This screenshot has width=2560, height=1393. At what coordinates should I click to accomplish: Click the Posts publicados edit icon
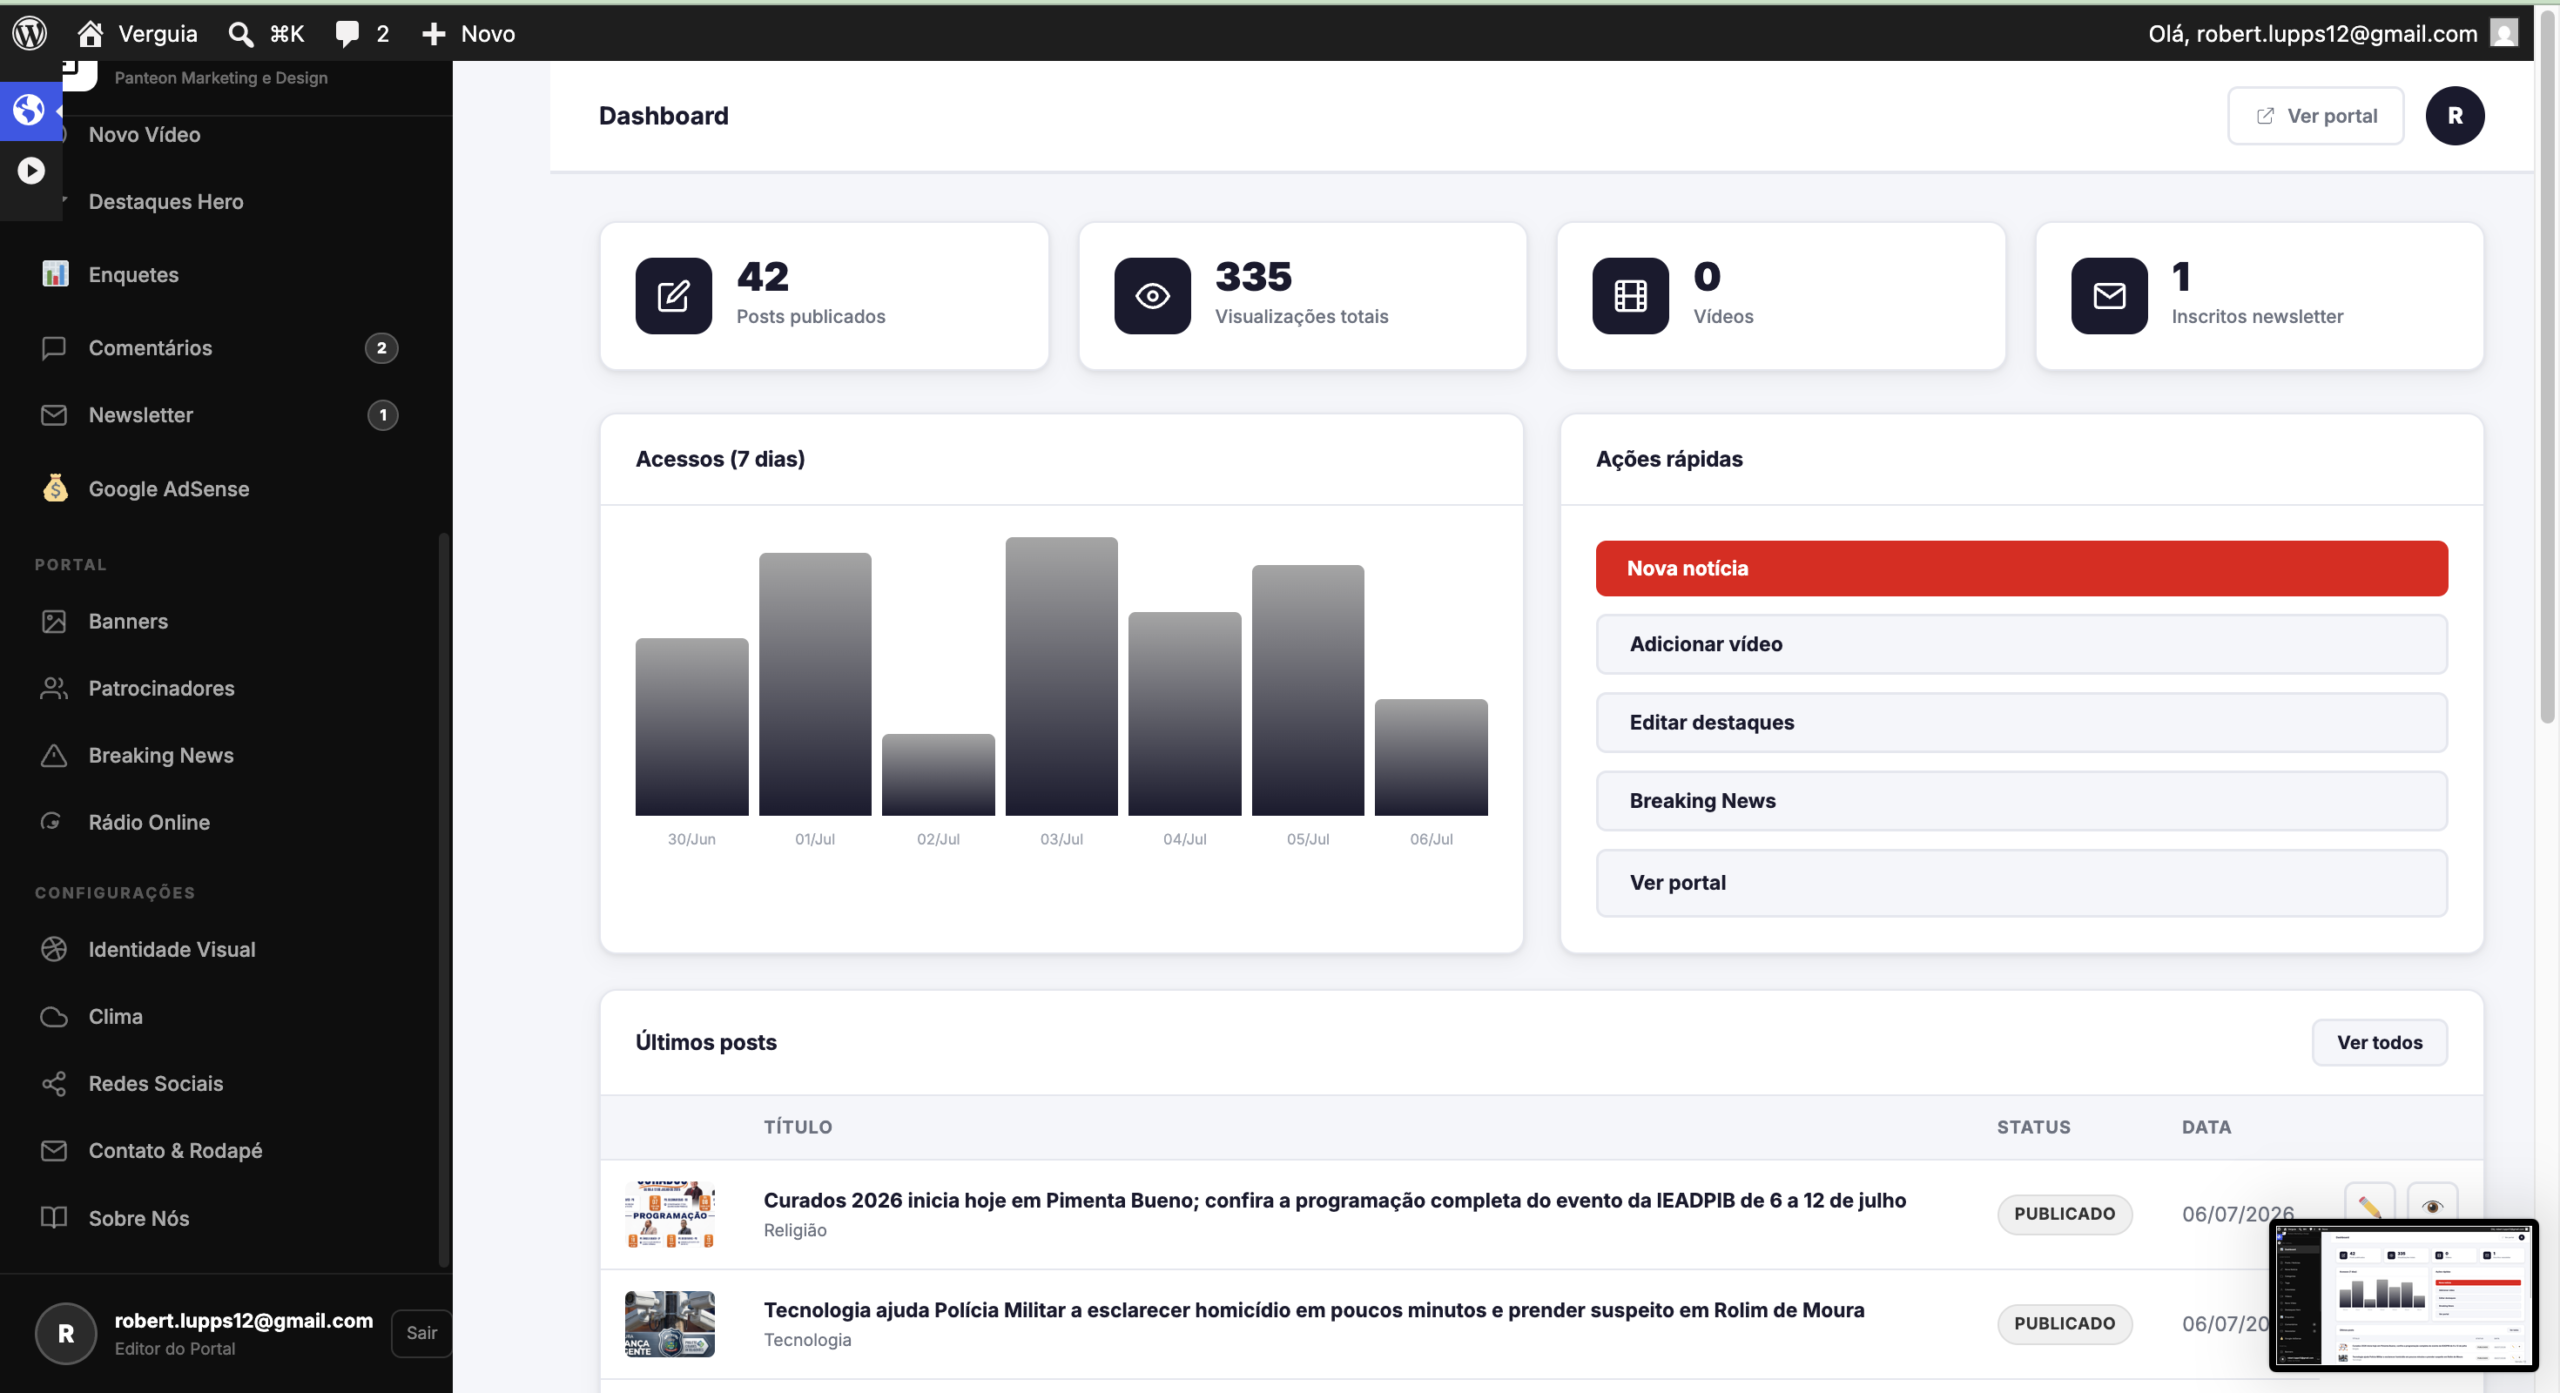click(673, 296)
